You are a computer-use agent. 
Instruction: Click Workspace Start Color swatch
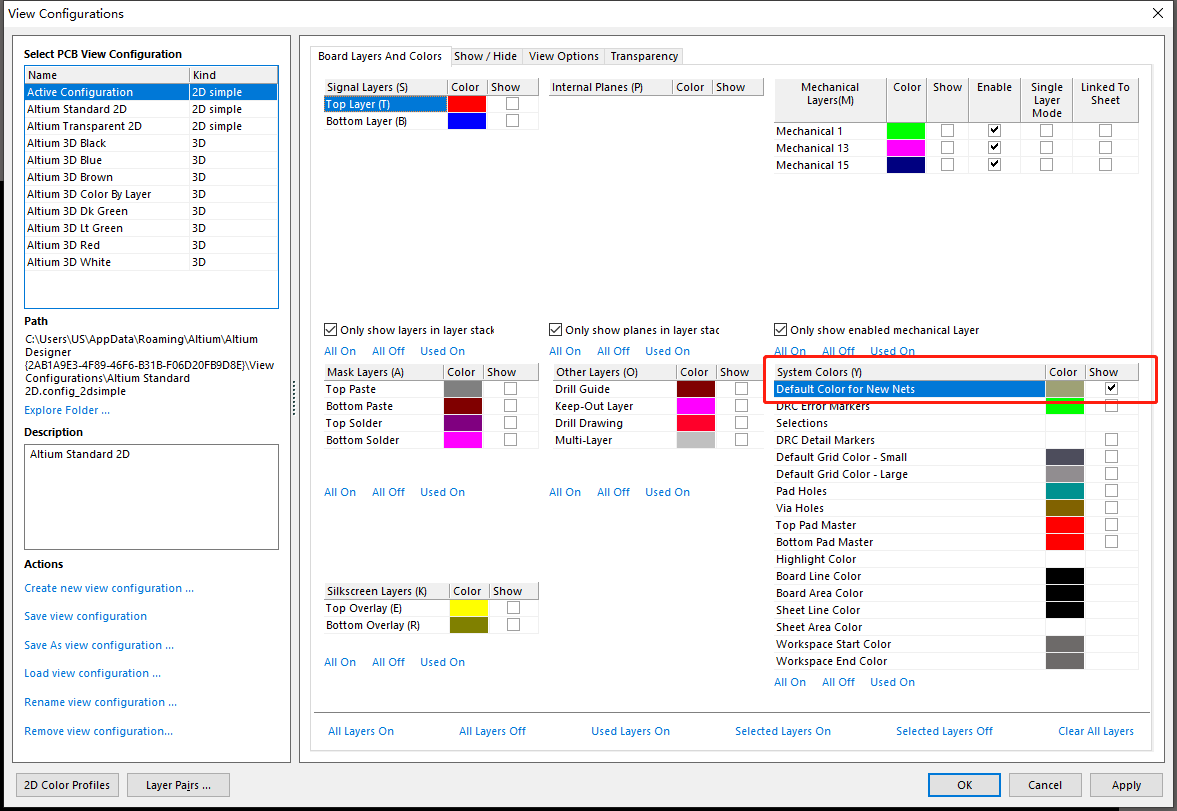(x=1065, y=644)
